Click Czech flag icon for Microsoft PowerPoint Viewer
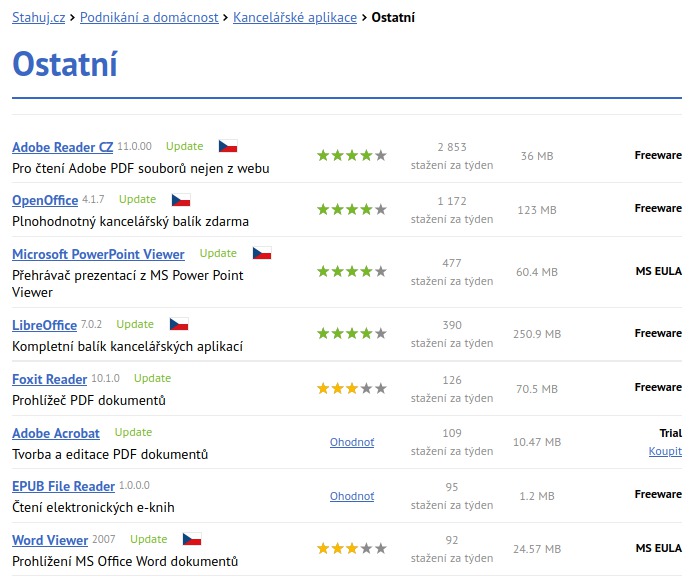 click(262, 253)
